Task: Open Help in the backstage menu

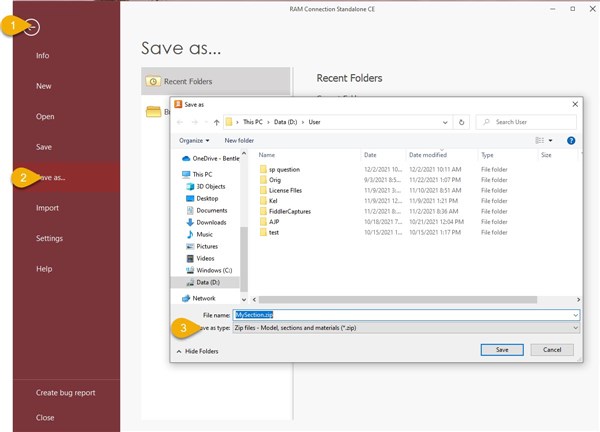Action: click(x=44, y=269)
